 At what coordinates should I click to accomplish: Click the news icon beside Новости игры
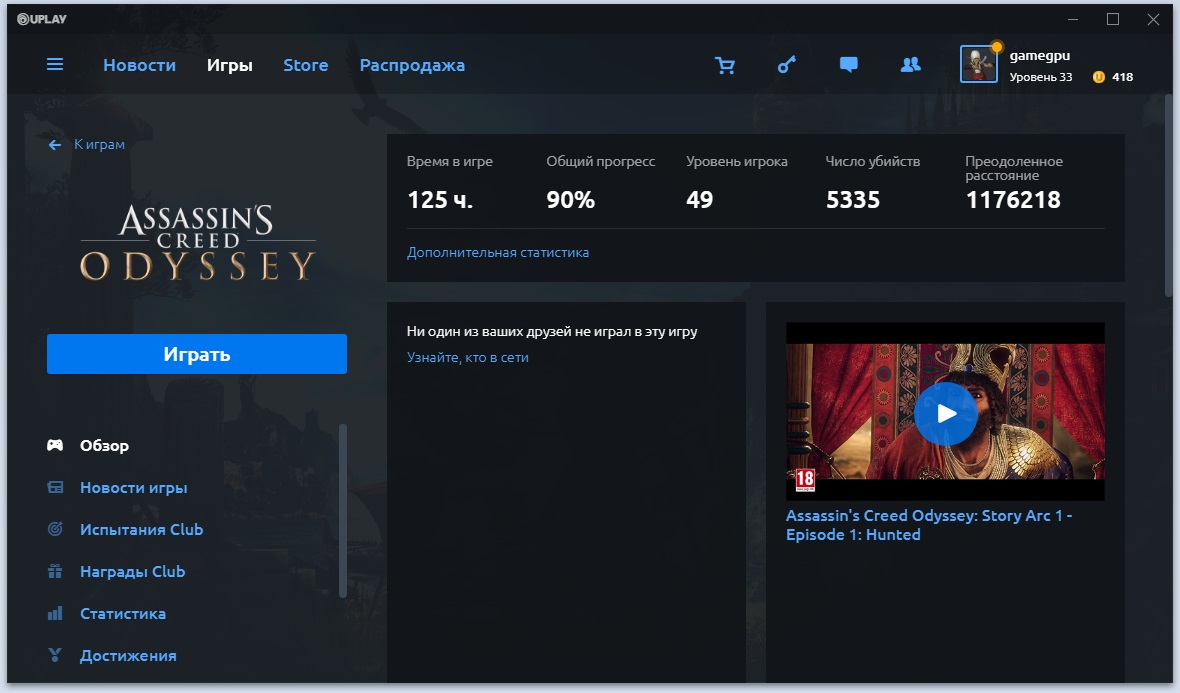pyautogui.click(x=55, y=488)
